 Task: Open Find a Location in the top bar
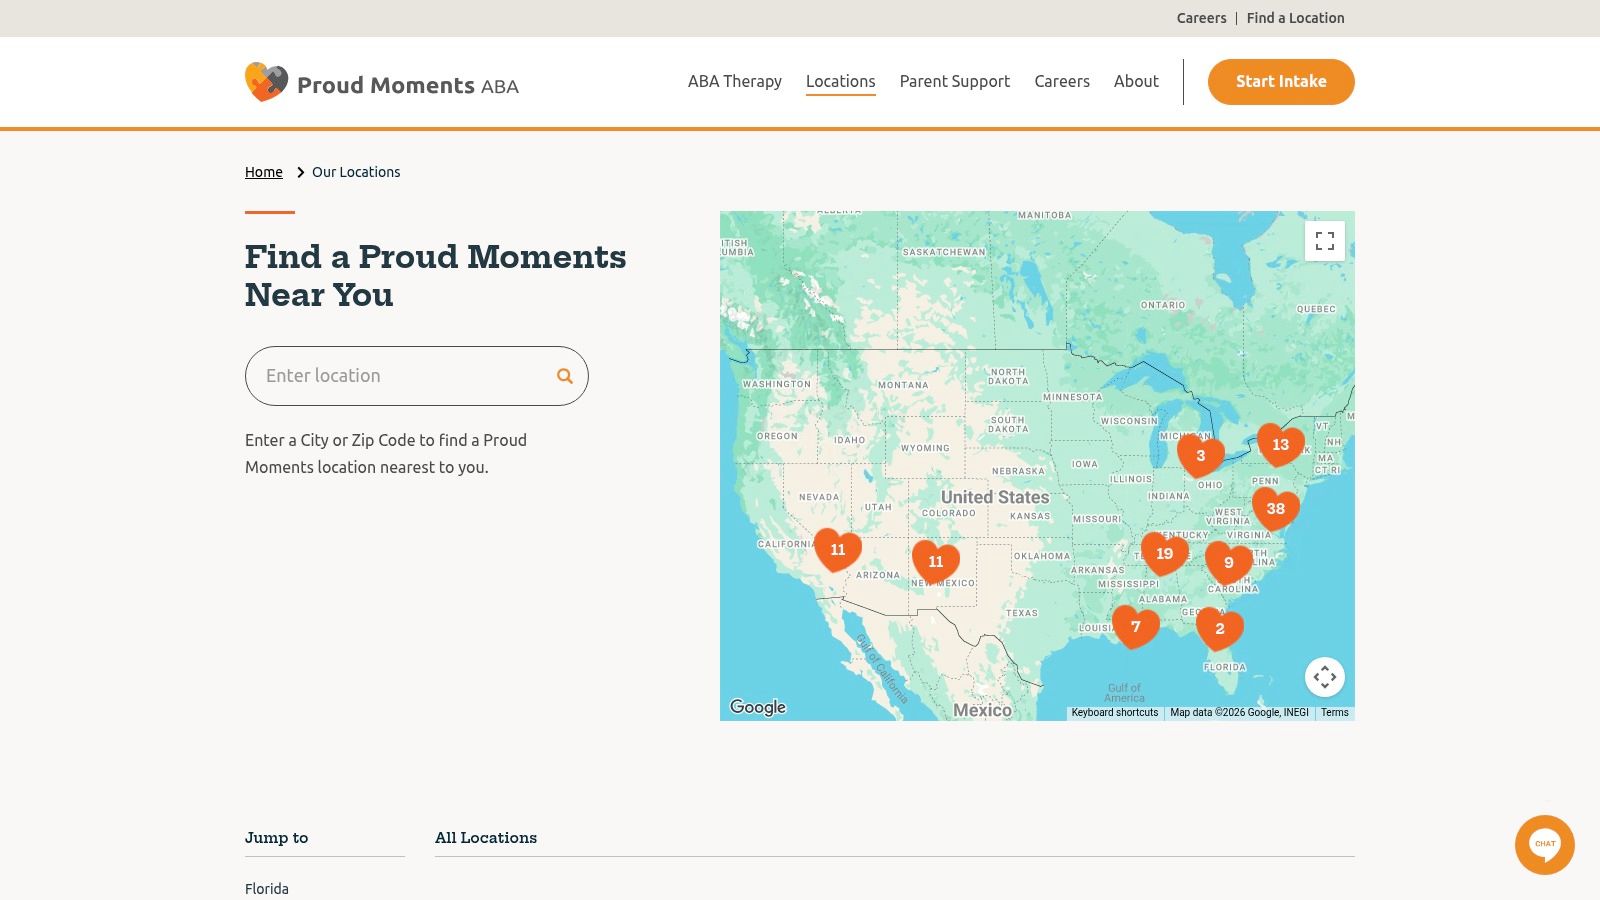(1296, 18)
